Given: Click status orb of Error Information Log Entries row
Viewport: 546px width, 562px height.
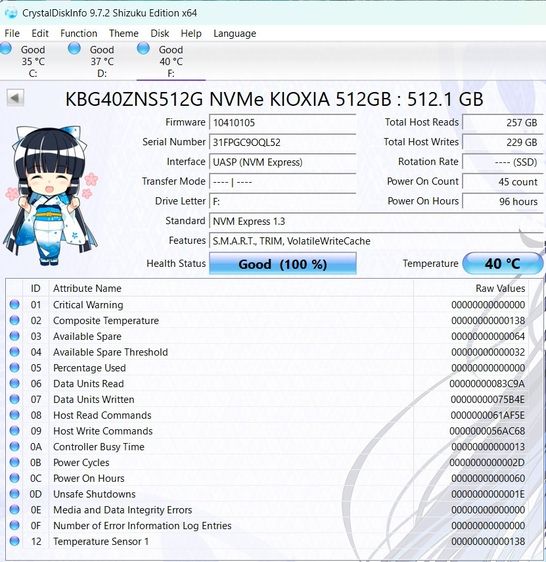Looking at the screenshot, I should coord(14,525).
